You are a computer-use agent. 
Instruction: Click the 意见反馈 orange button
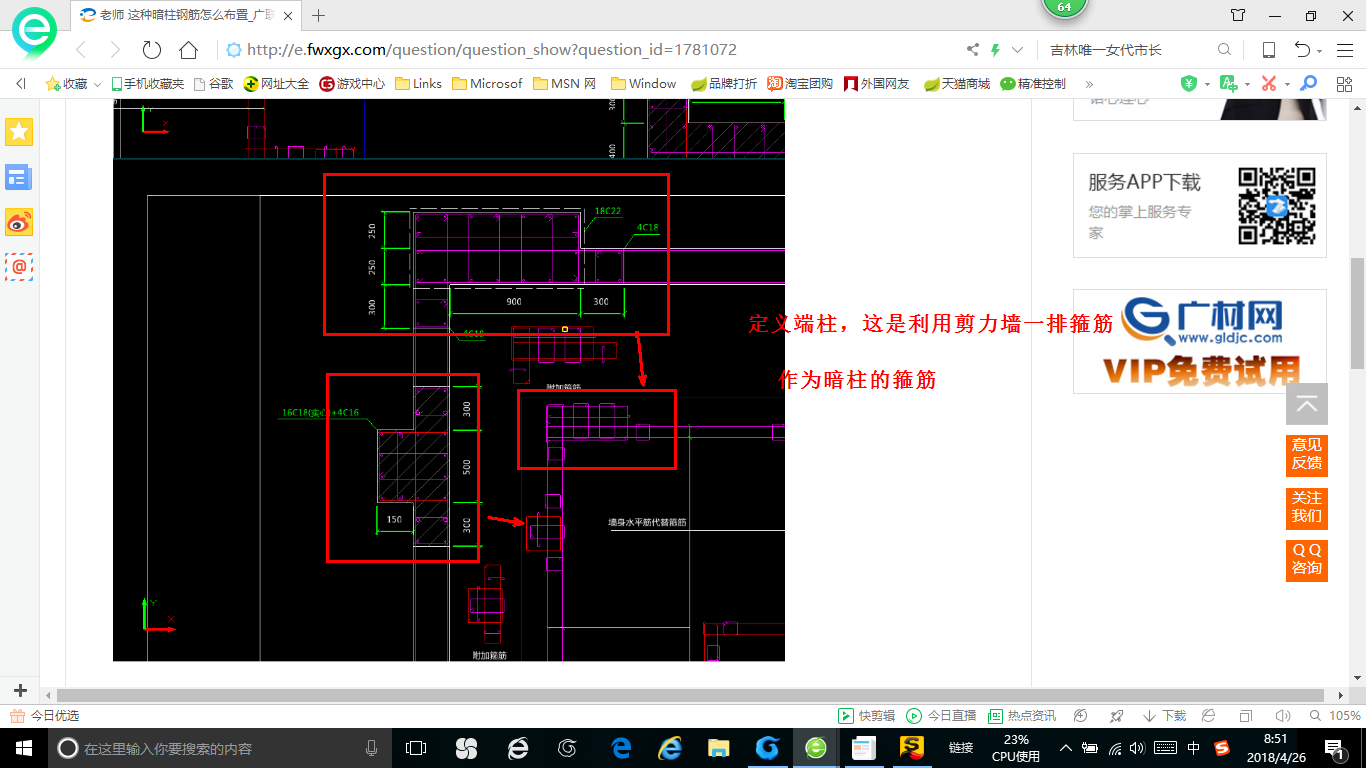[1306, 454]
